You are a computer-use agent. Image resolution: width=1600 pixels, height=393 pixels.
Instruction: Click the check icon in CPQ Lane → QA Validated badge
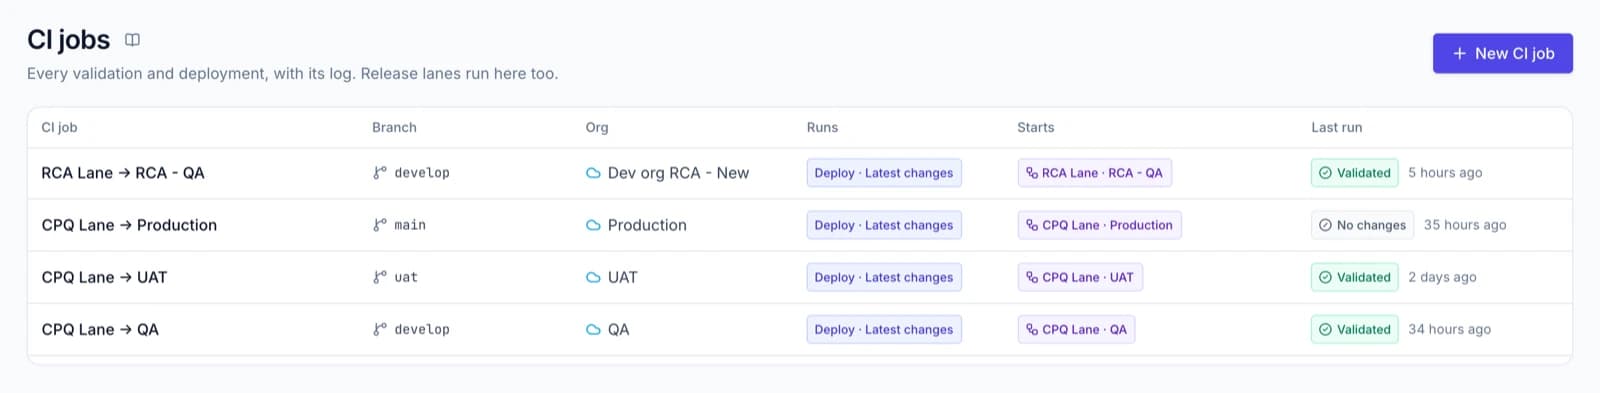click(1325, 329)
